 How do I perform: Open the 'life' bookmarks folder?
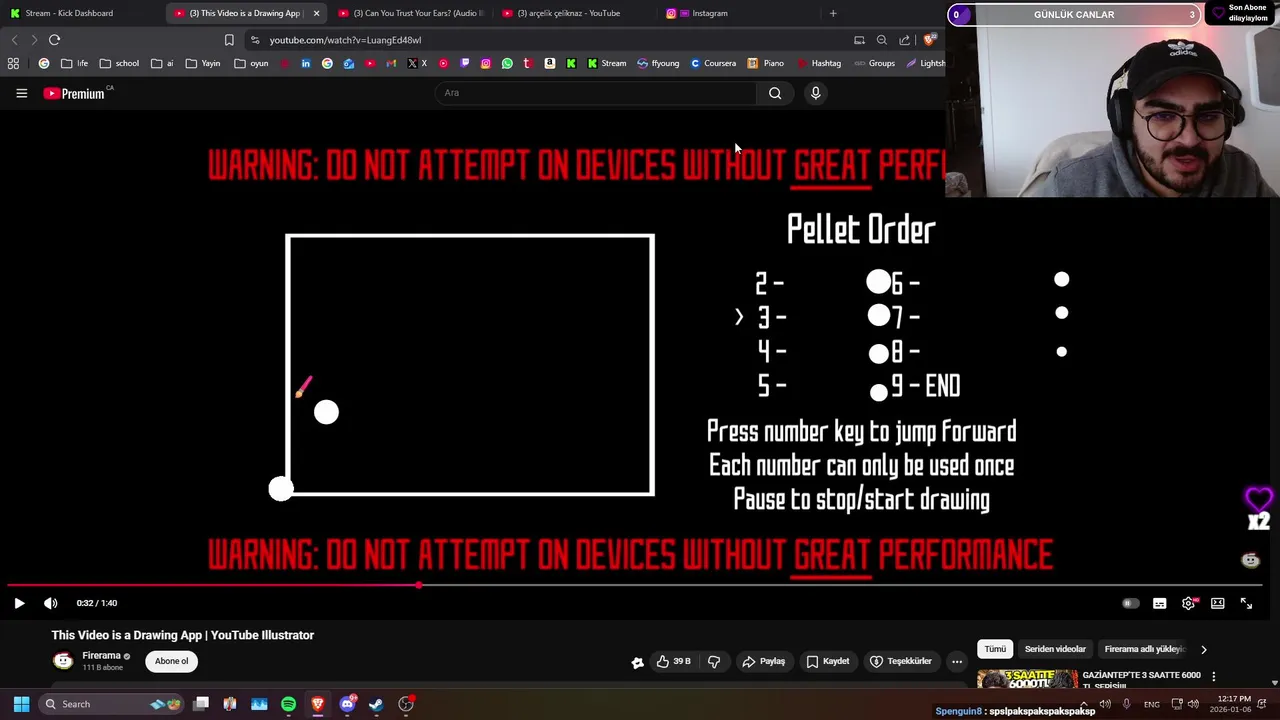click(74, 63)
